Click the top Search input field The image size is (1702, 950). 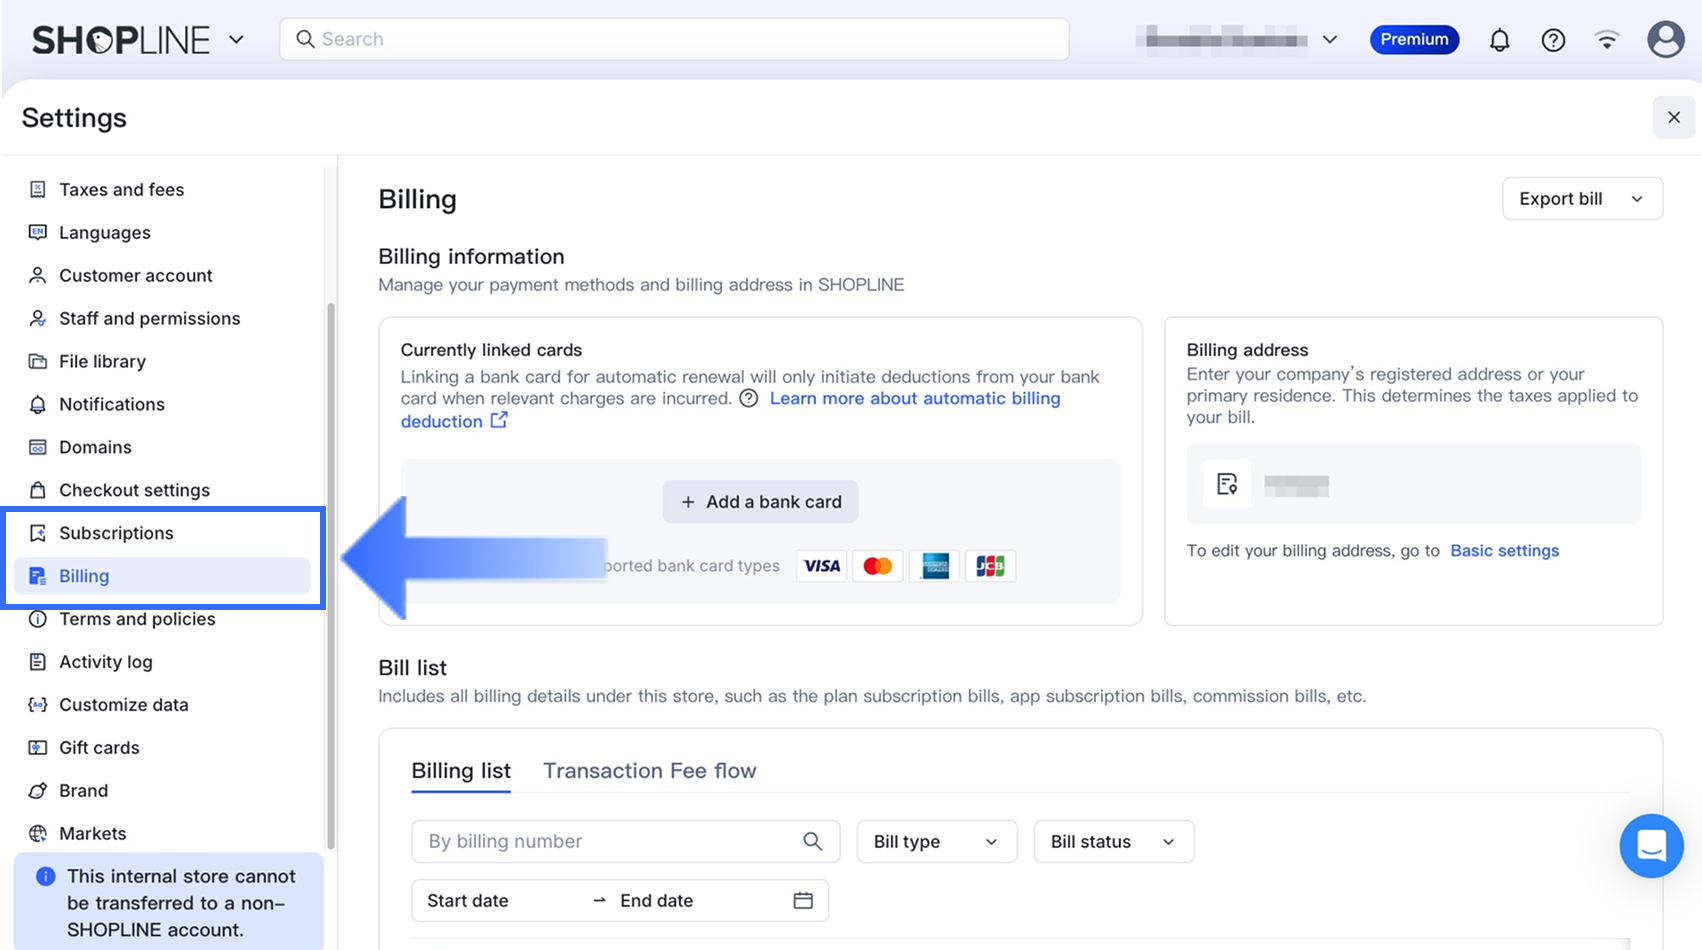click(674, 40)
